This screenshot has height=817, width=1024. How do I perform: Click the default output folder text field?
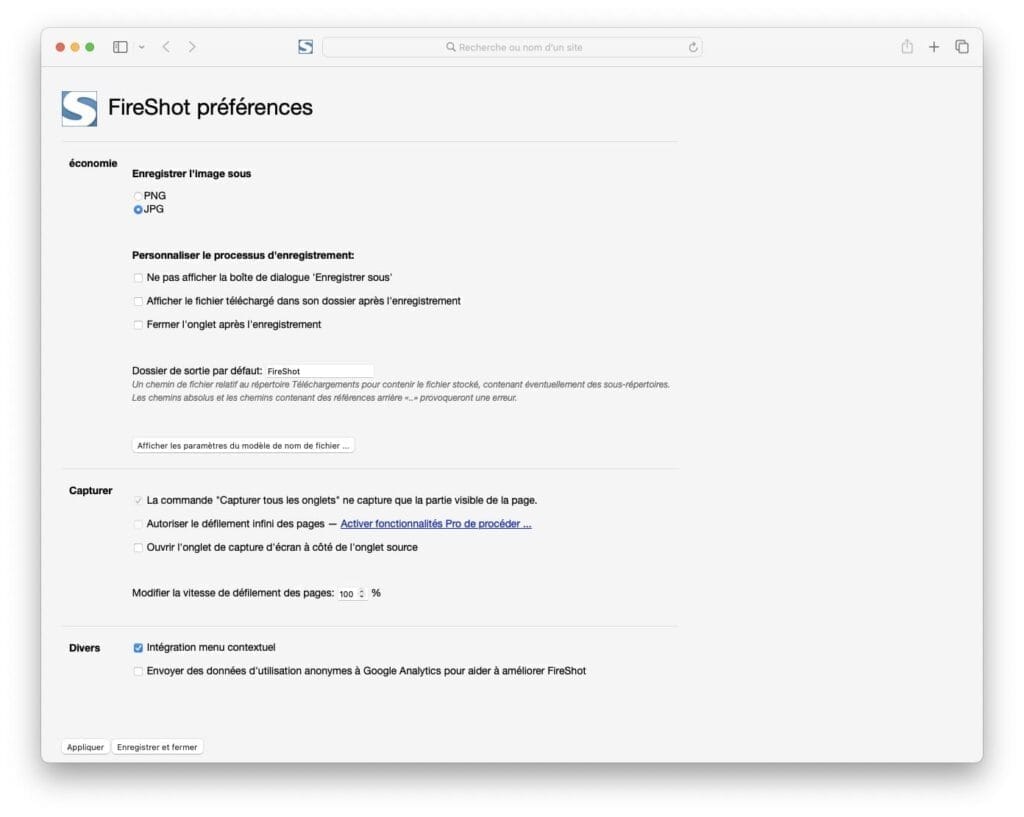(320, 370)
